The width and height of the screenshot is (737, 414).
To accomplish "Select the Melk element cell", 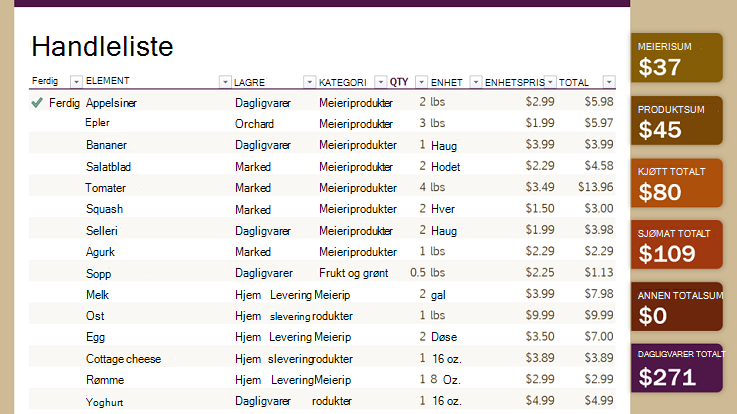I will 97,295.
